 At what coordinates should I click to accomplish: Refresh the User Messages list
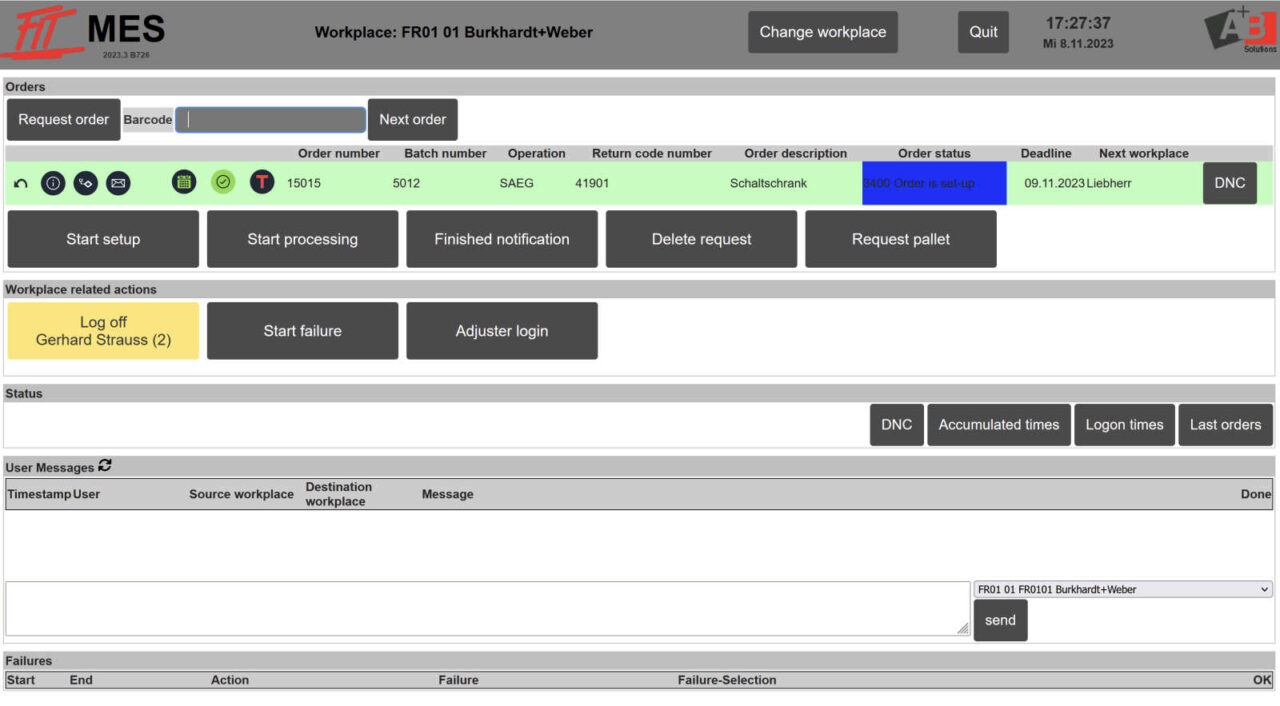pos(104,466)
